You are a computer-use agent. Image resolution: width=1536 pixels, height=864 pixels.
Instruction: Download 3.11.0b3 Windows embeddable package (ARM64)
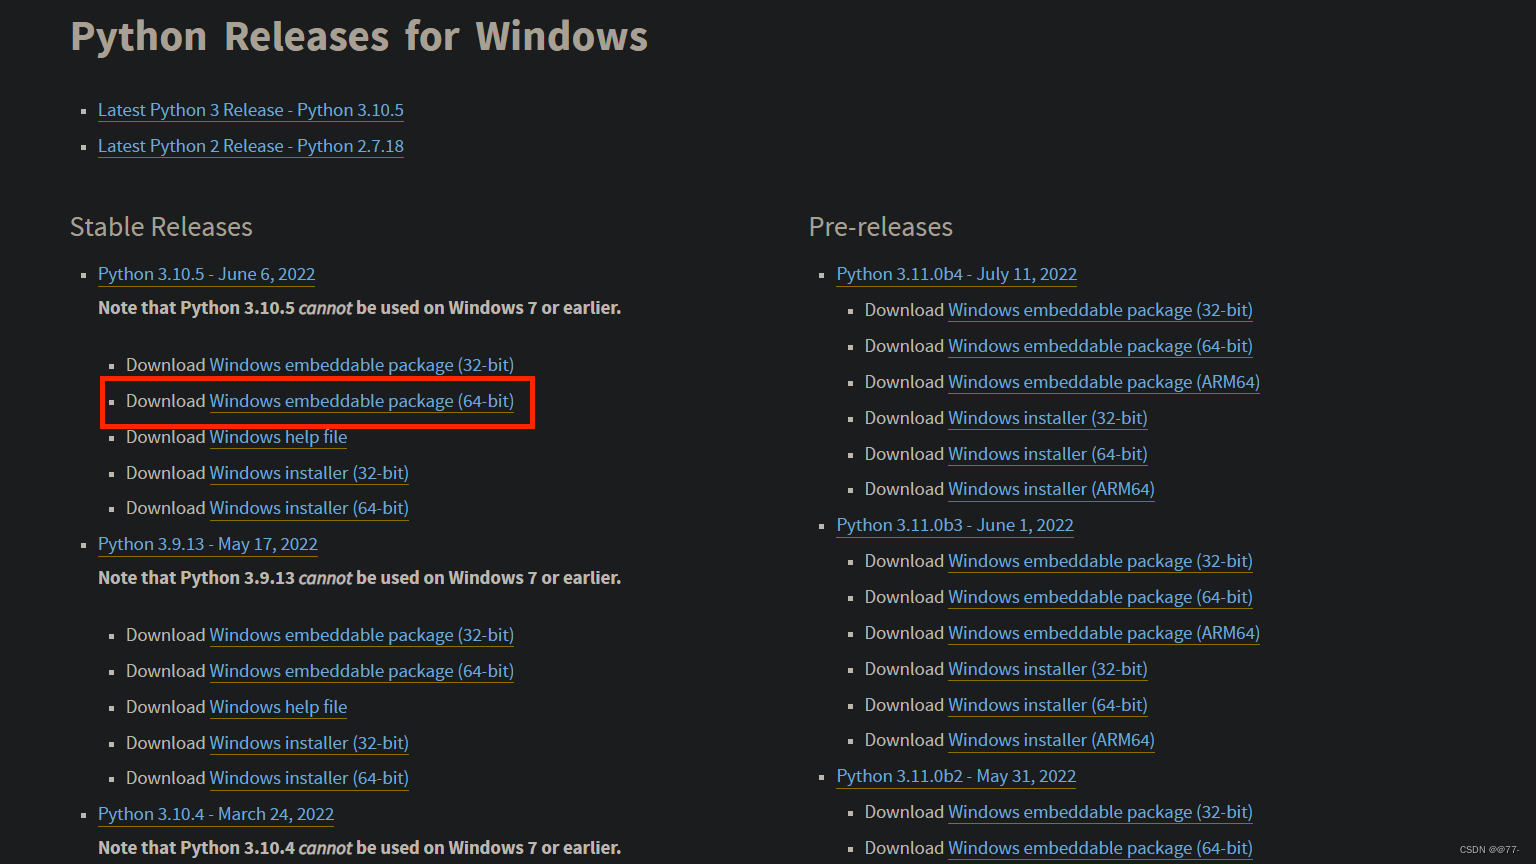[1104, 633]
